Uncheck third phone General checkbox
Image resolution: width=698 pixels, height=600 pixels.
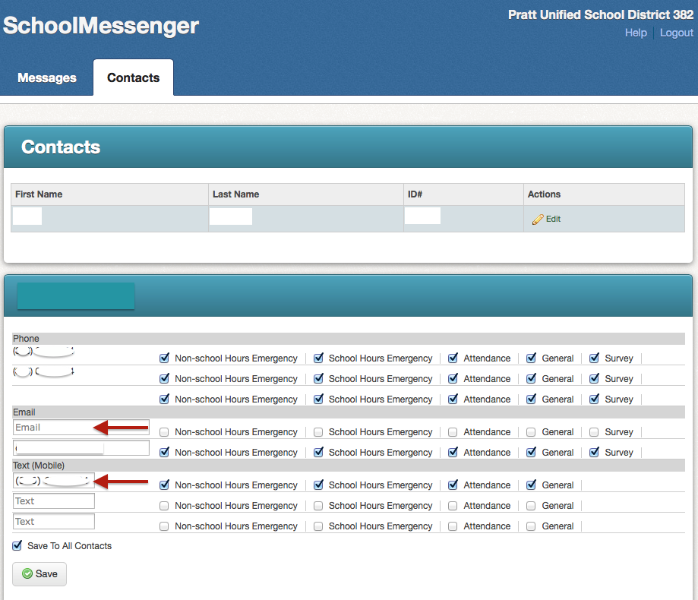pyautogui.click(x=531, y=399)
